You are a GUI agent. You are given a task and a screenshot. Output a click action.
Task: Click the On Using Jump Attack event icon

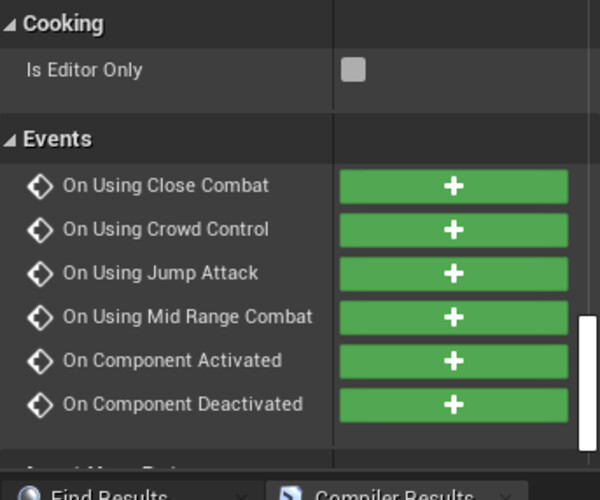tap(40, 273)
